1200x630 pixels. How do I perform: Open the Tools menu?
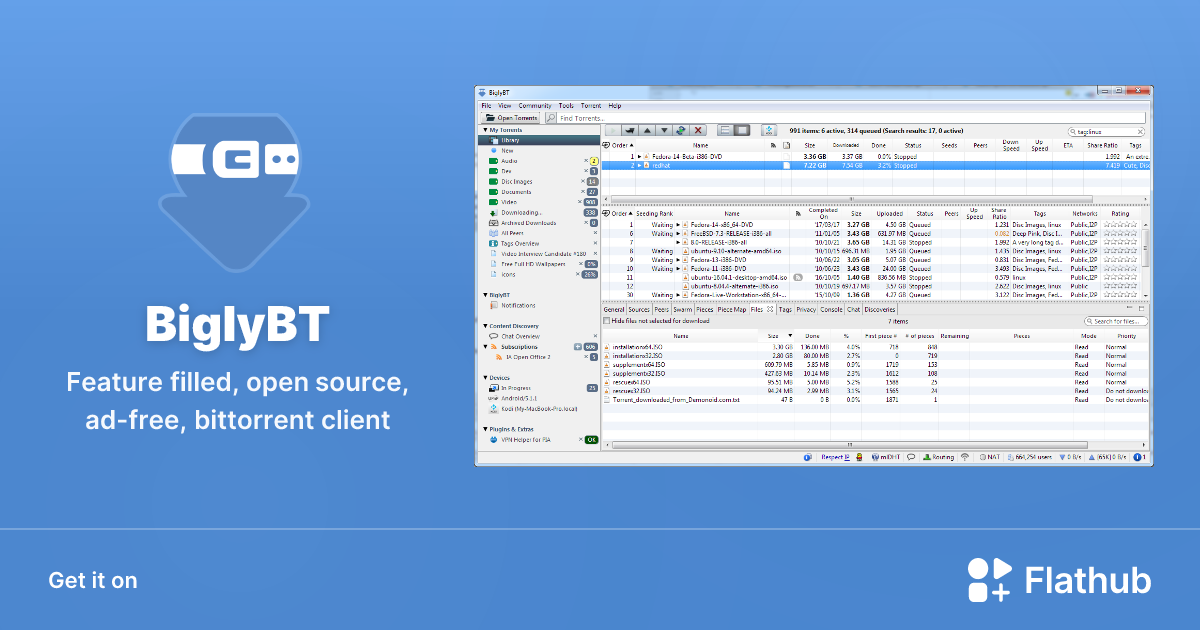click(x=566, y=105)
